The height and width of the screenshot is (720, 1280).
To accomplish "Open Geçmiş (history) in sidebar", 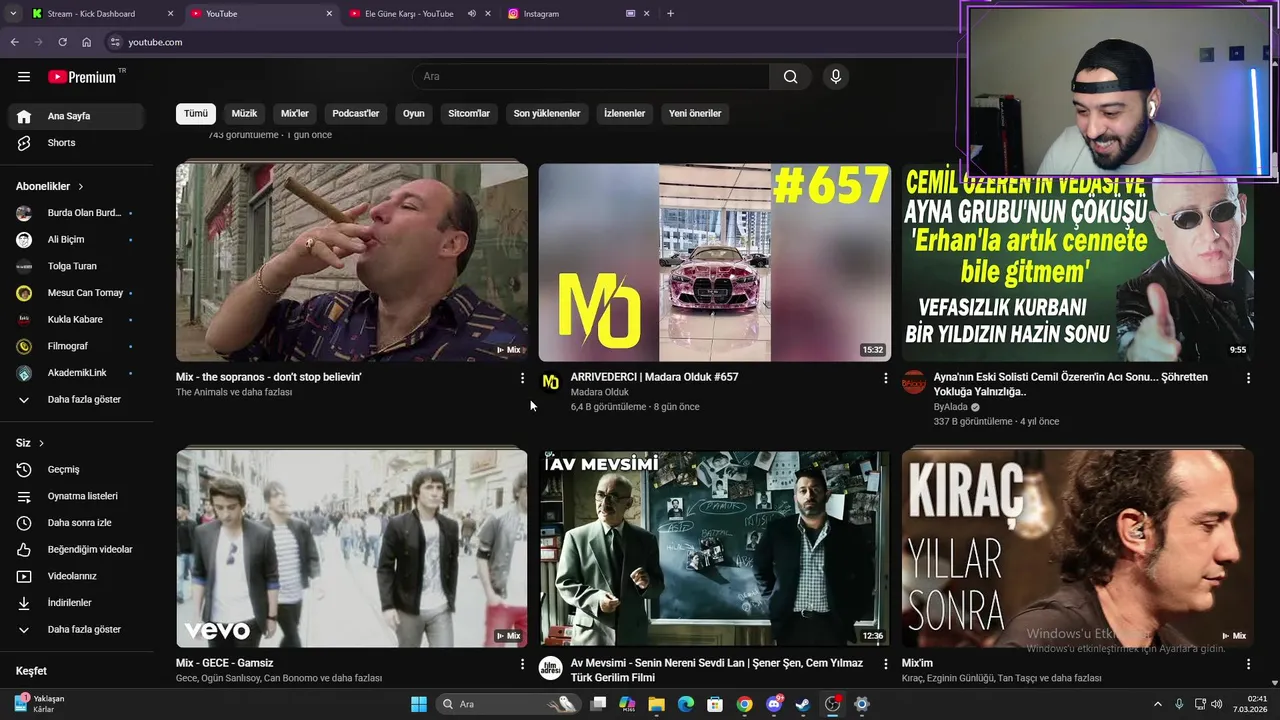I will 77,469.
